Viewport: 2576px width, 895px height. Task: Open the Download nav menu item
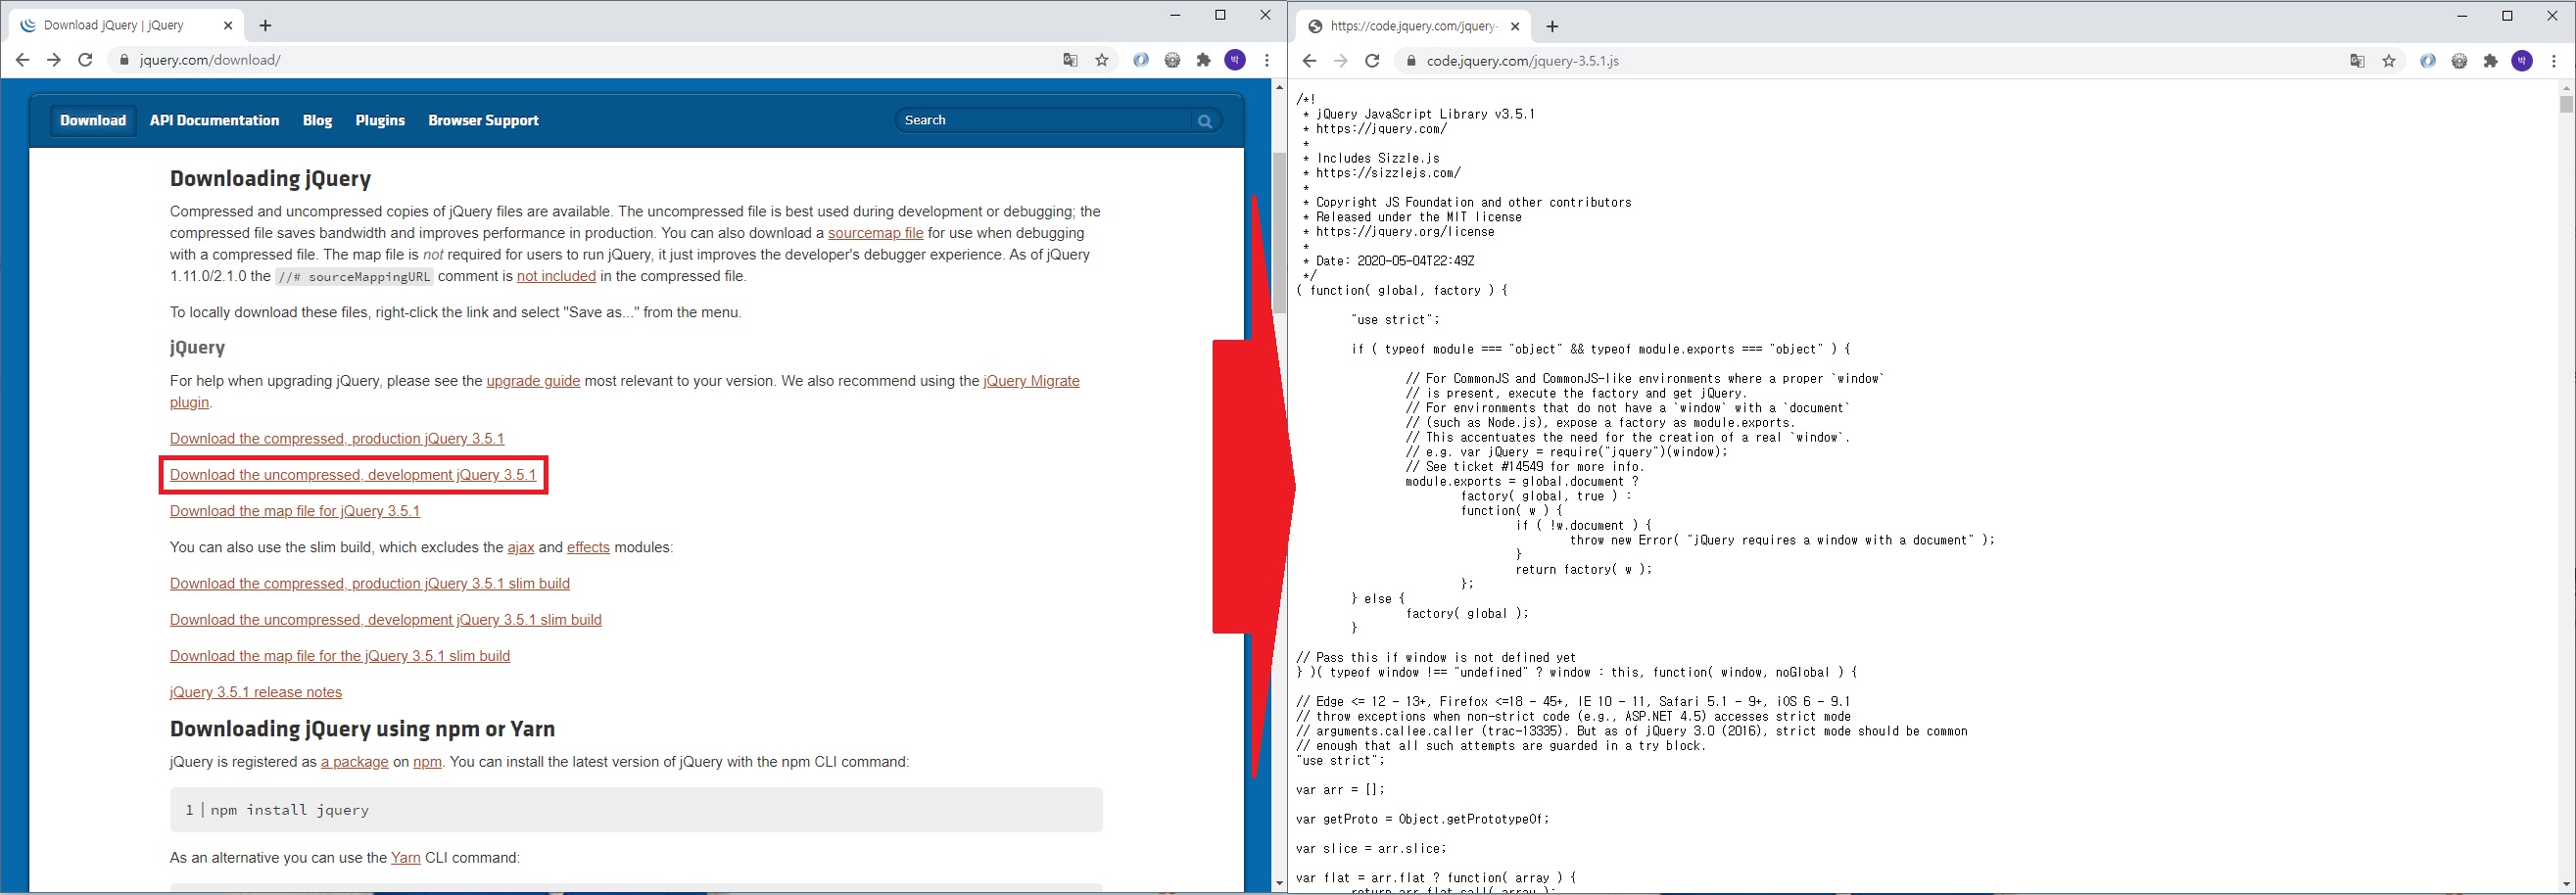pos(93,120)
